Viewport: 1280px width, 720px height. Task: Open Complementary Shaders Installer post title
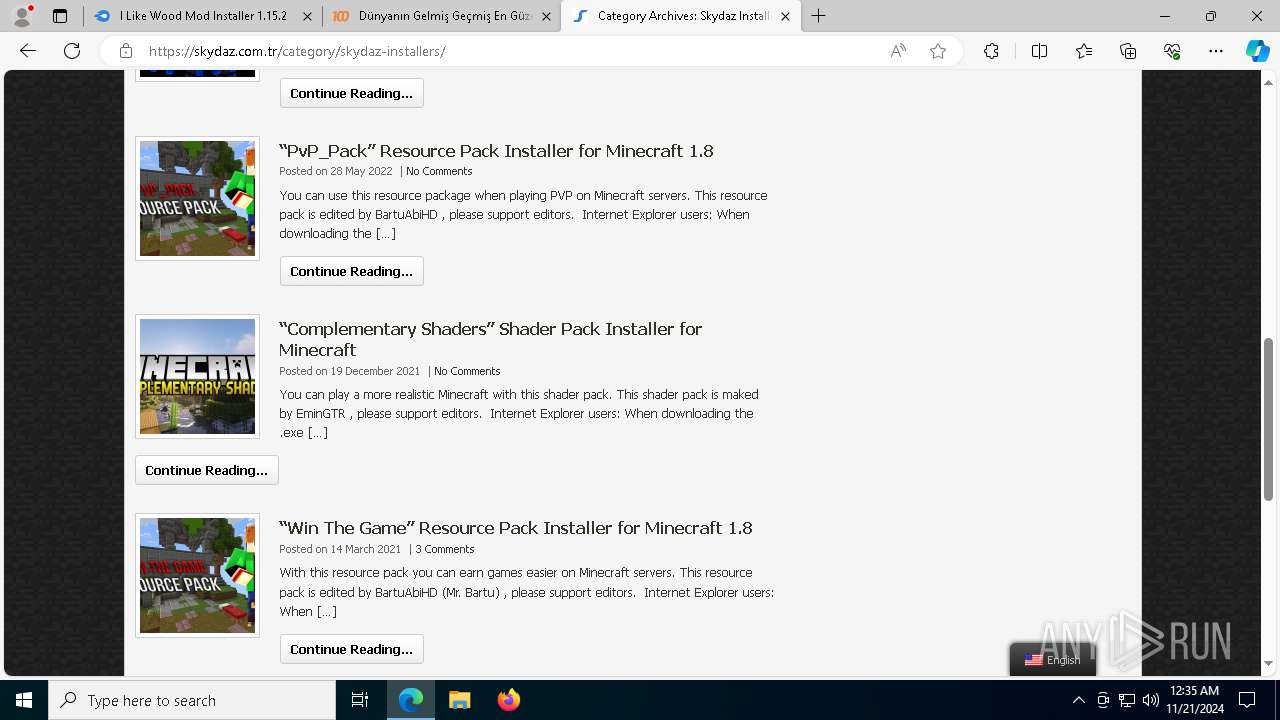tap(490, 339)
